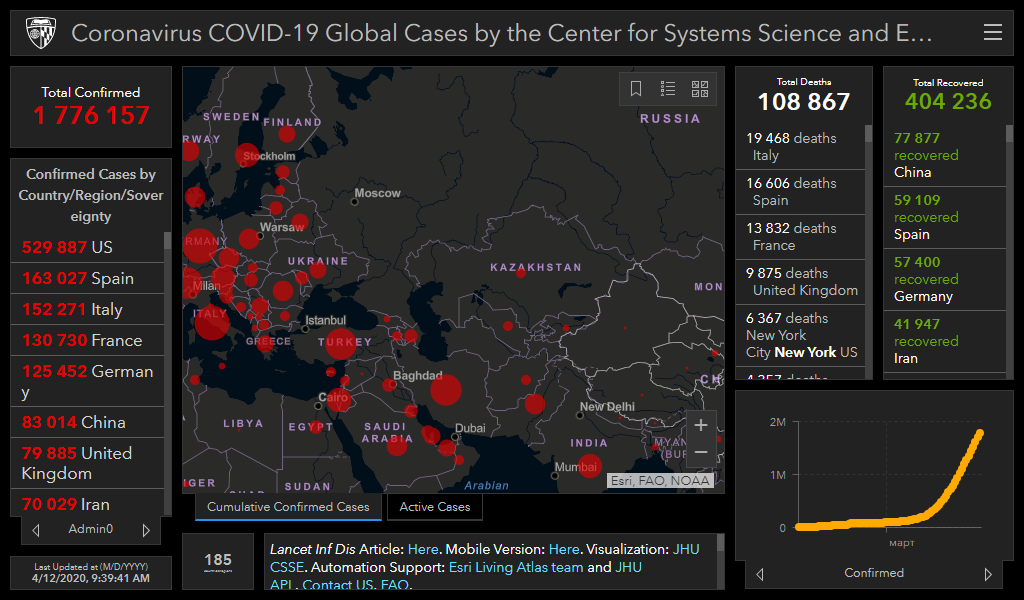This screenshot has width=1024, height=600.
Task: Open the basemap gallery grid icon
Action: click(700, 89)
